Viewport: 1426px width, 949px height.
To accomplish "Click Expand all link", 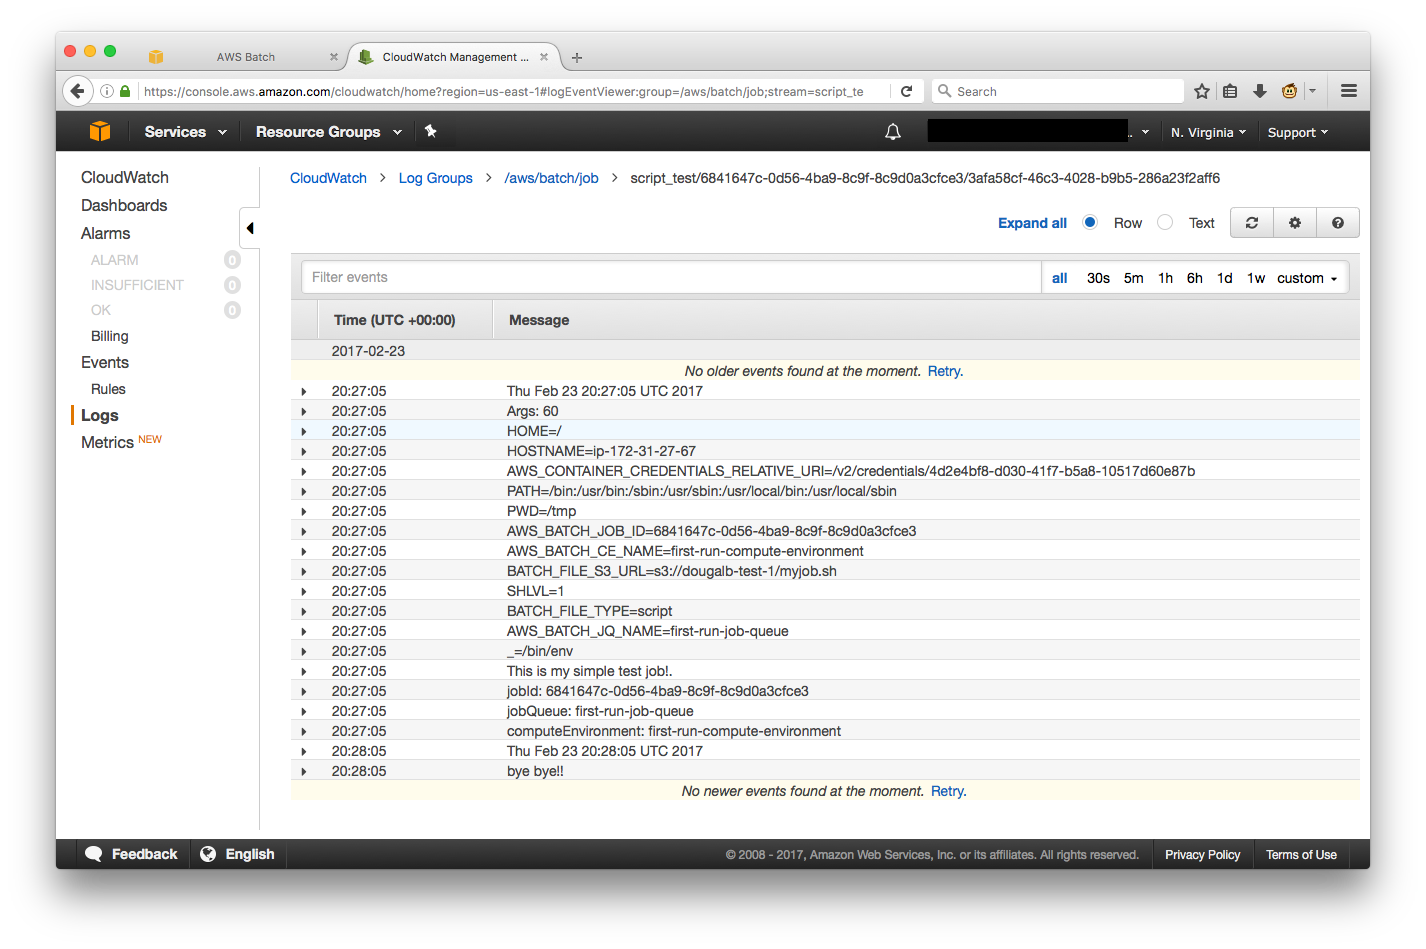I will [1032, 223].
